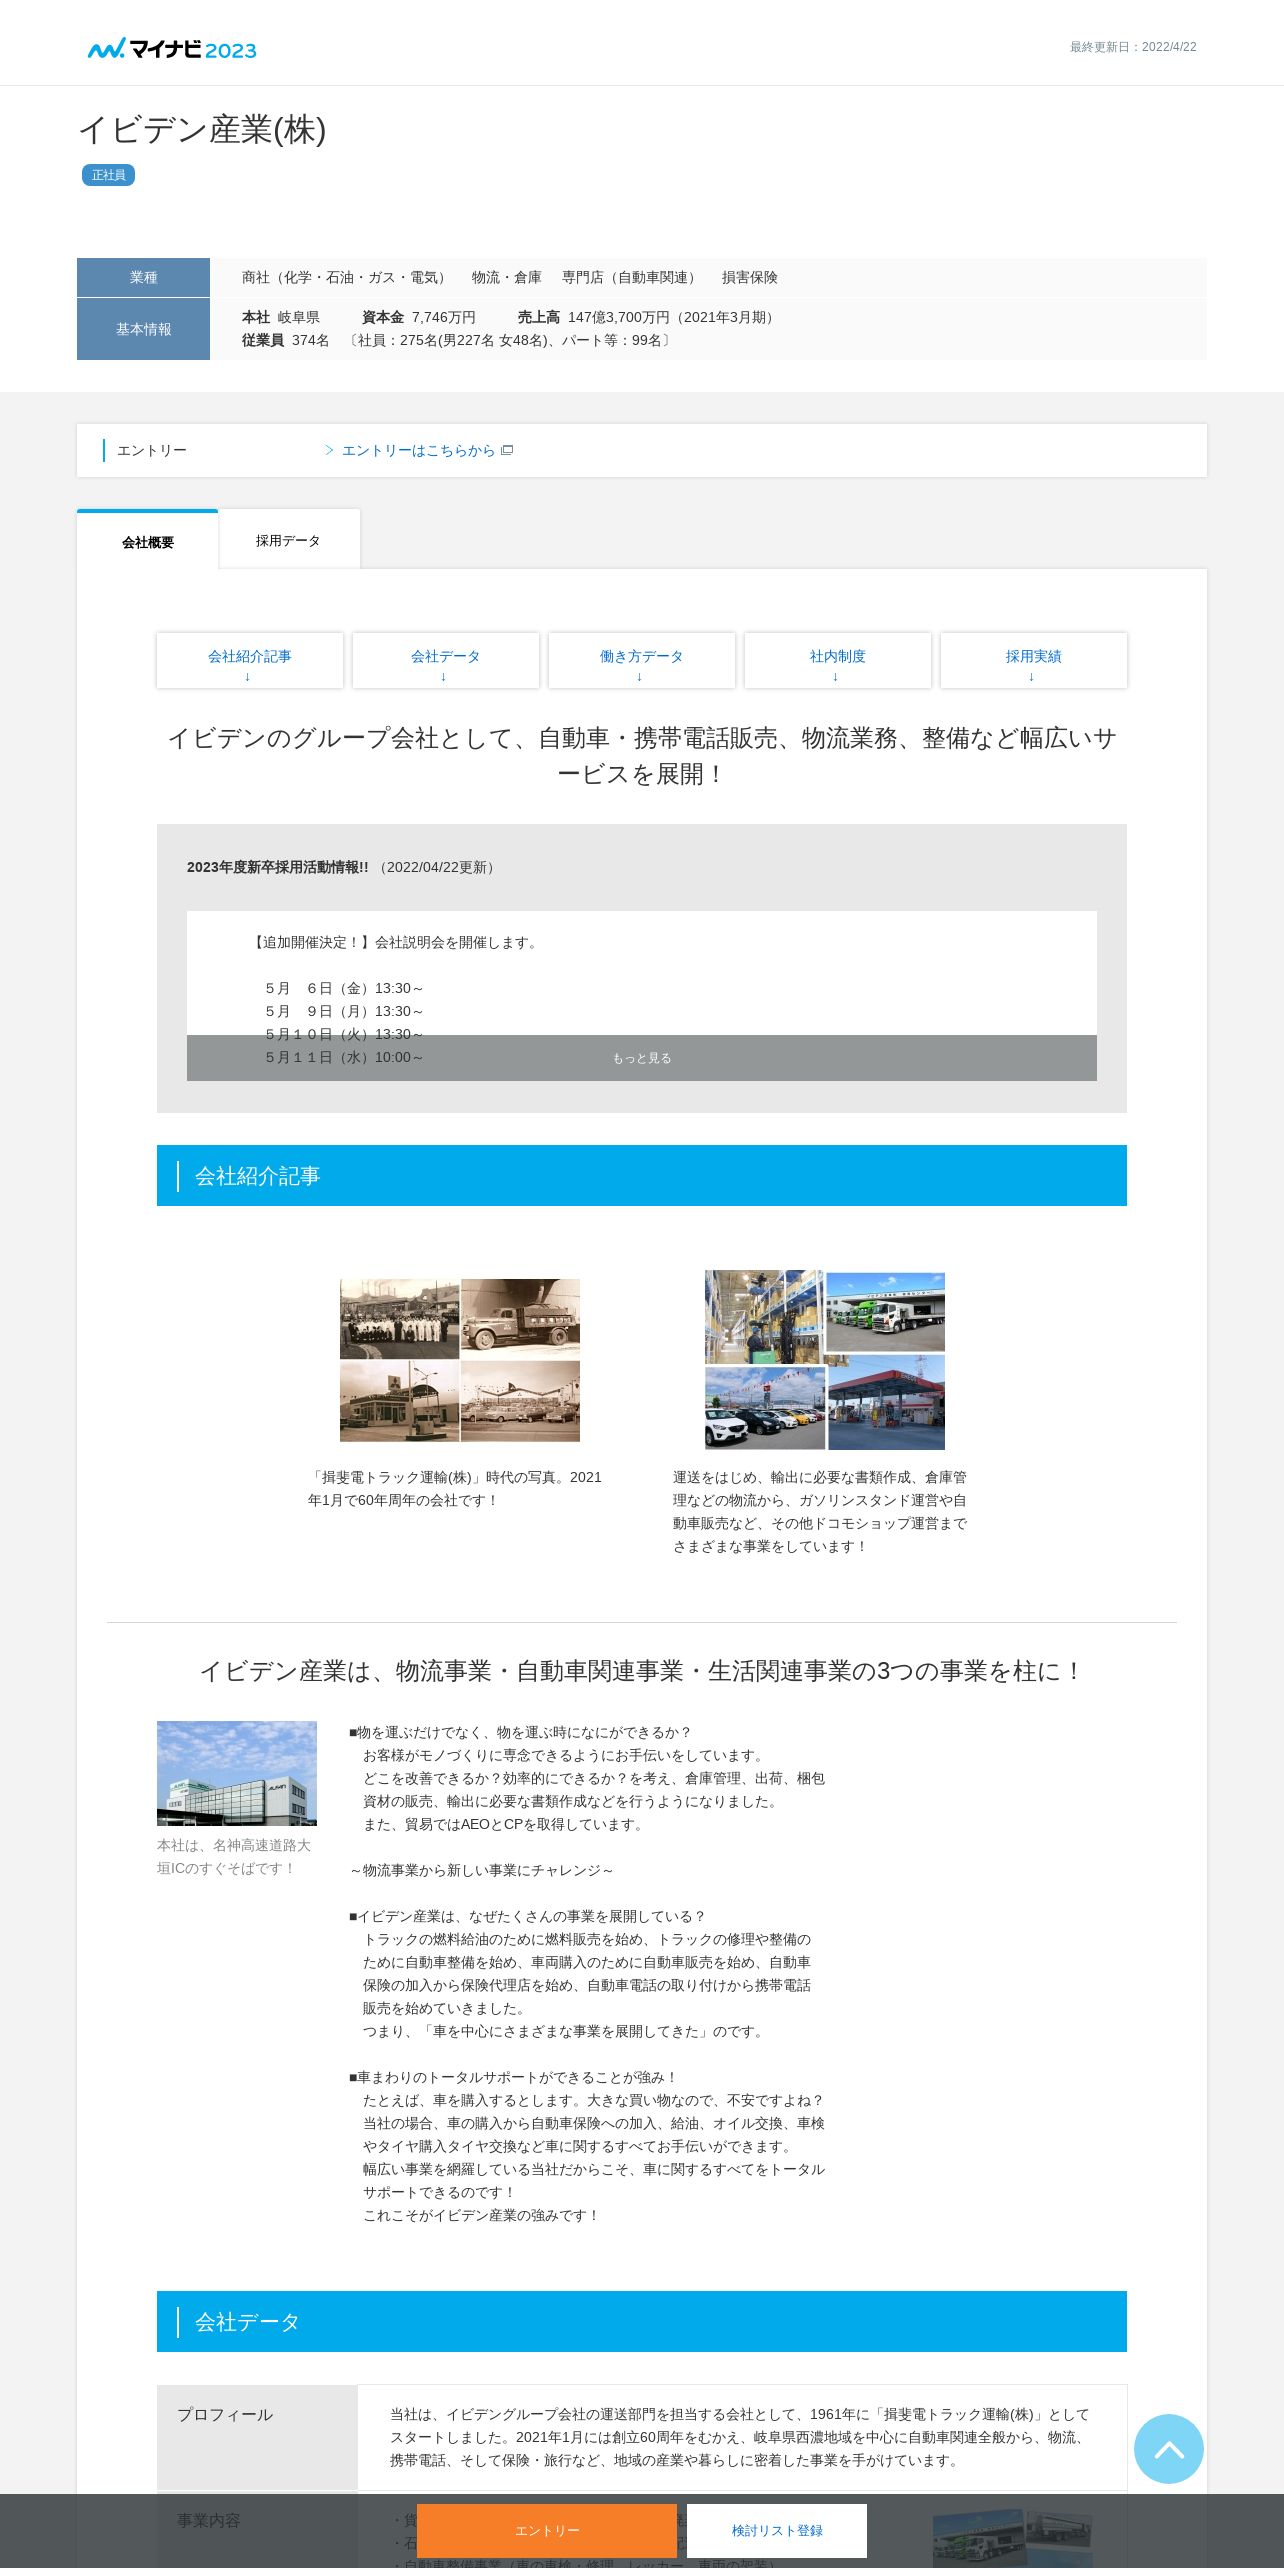The image size is (1284, 2568).
Task: Click the ５月 ９日（月）13:30～ date line
Action: point(344,1011)
